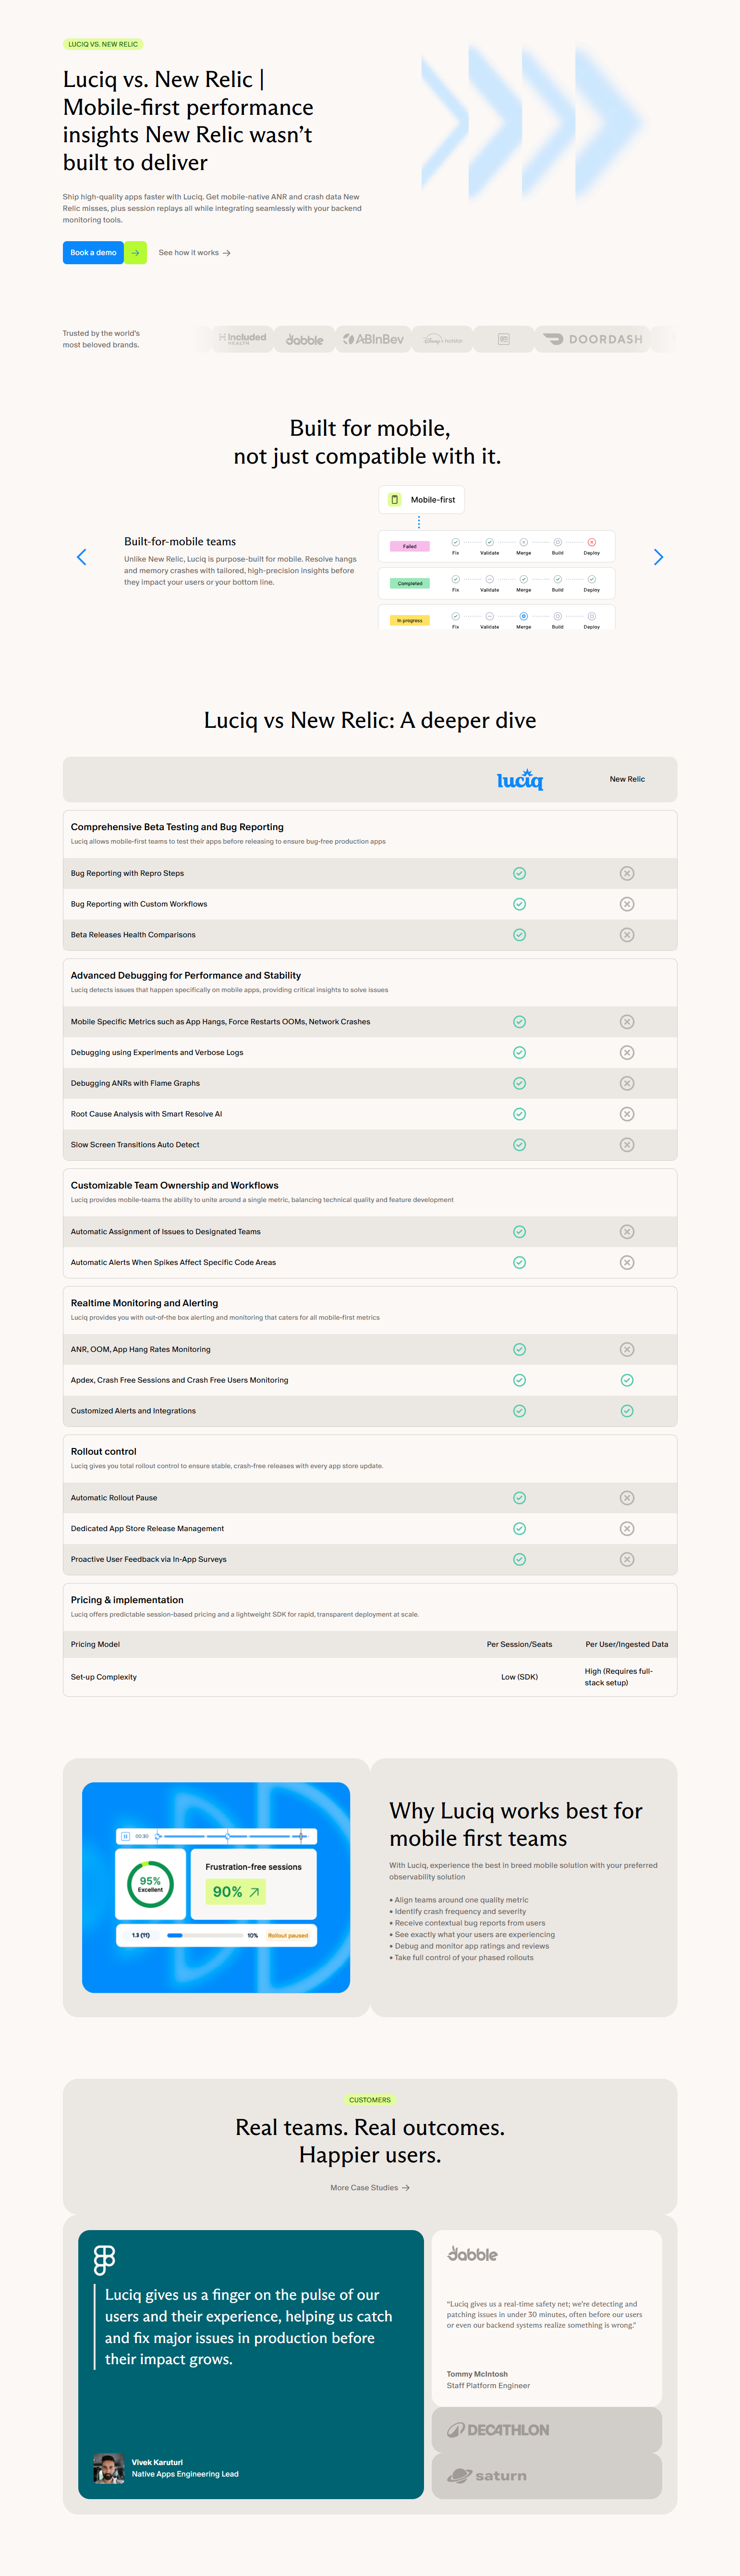Viewport: 740px width, 2576px height.
Task: Click the Mobile-first phone badge above the pipeline
Action: click(x=422, y=499)
